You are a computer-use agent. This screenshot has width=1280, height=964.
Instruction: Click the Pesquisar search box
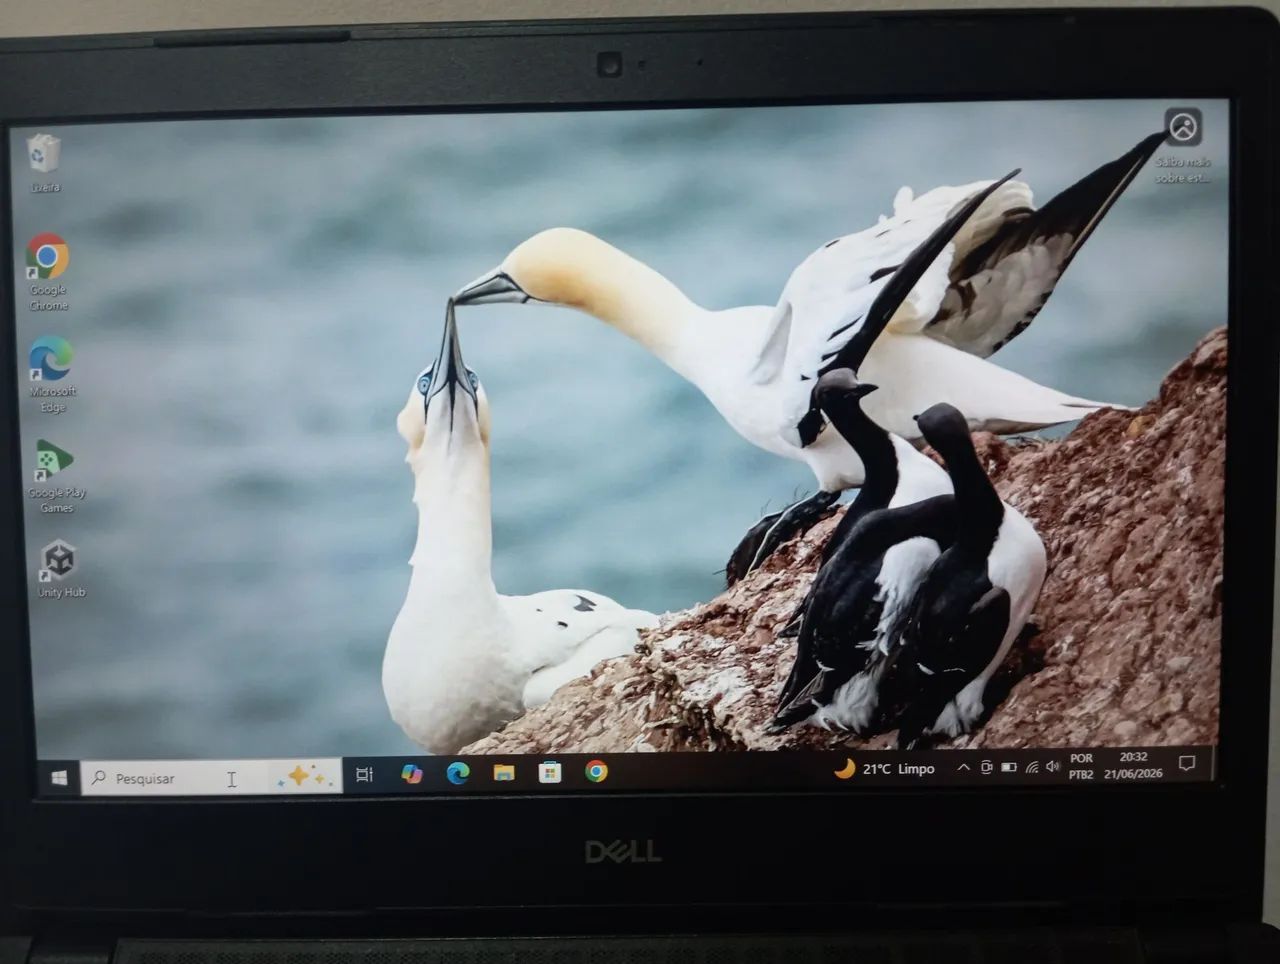click(x=210, y=777)
